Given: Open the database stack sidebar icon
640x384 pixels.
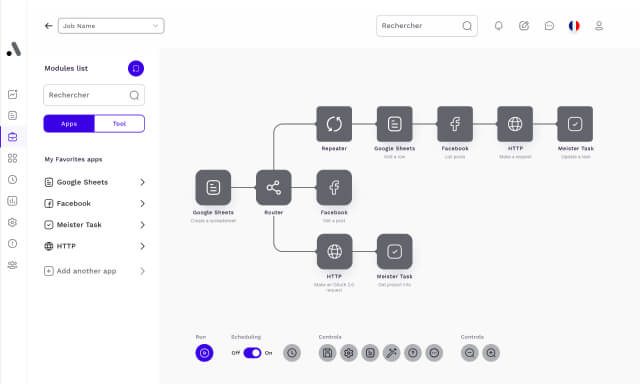Looking at the screenshot, I should click(13, 137).
